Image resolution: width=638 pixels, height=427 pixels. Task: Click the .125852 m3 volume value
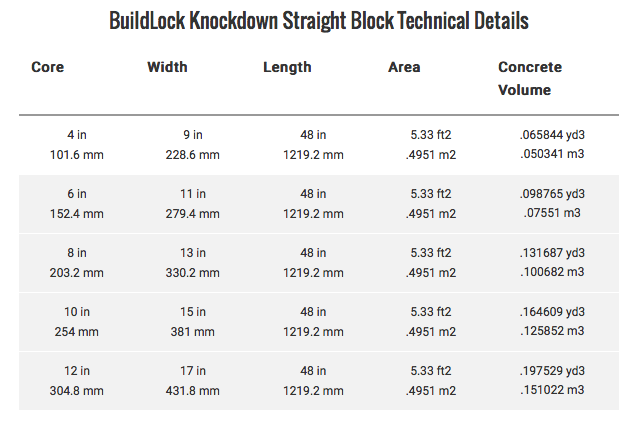(552, 331)
